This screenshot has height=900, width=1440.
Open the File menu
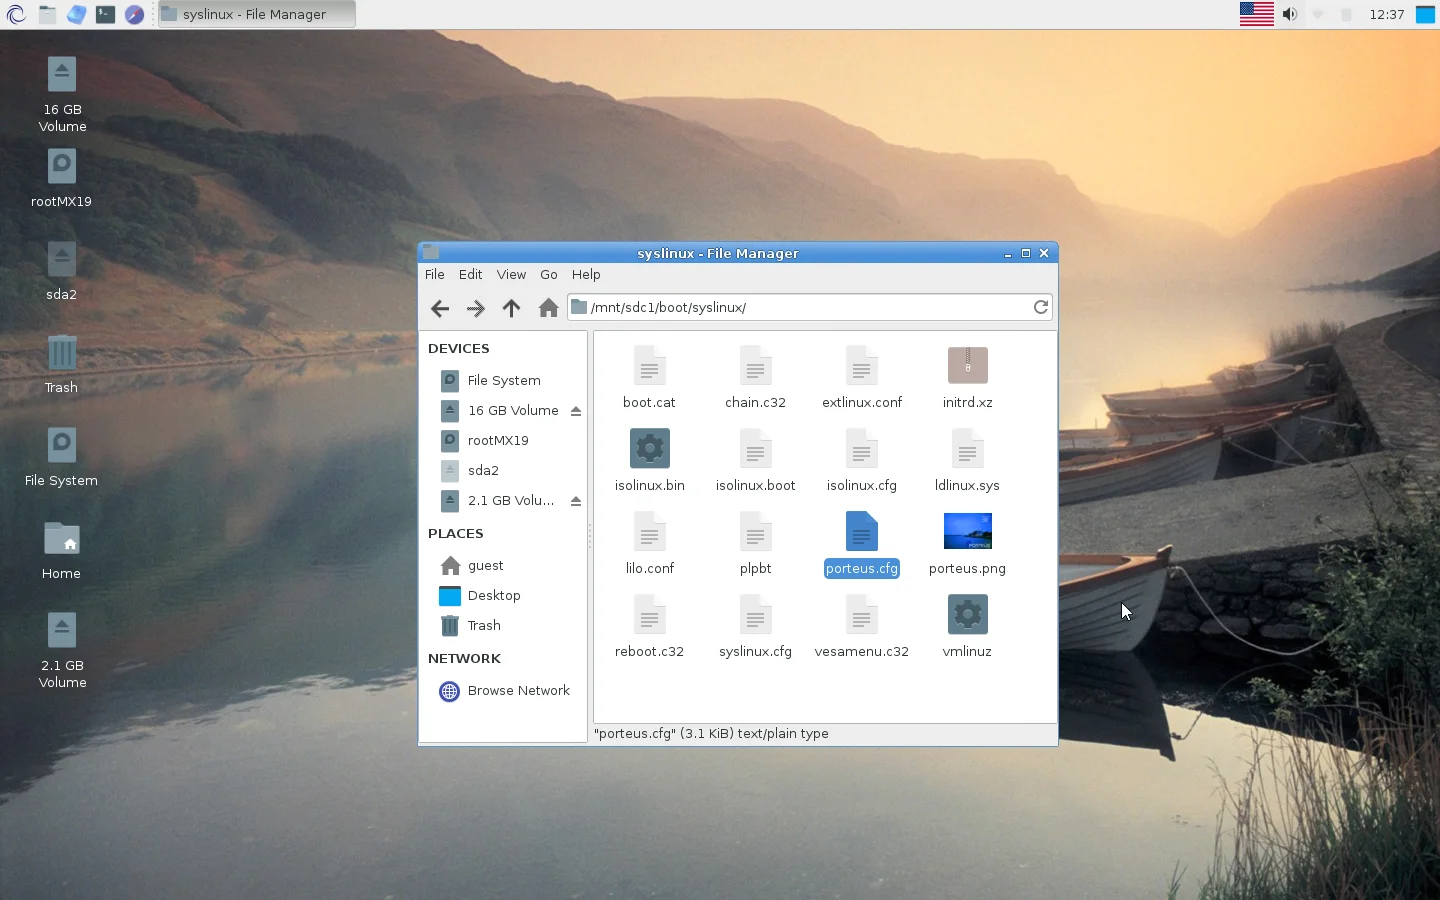click(434, 274)
